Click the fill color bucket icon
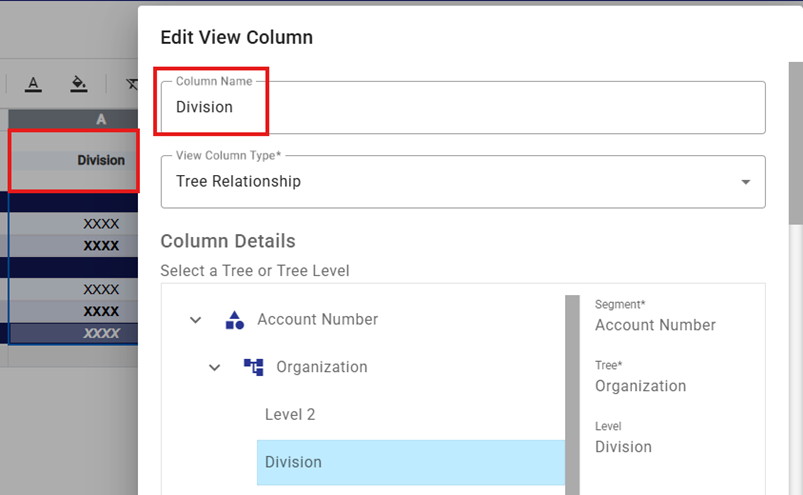The image size is (803, 495). (78, 84)
